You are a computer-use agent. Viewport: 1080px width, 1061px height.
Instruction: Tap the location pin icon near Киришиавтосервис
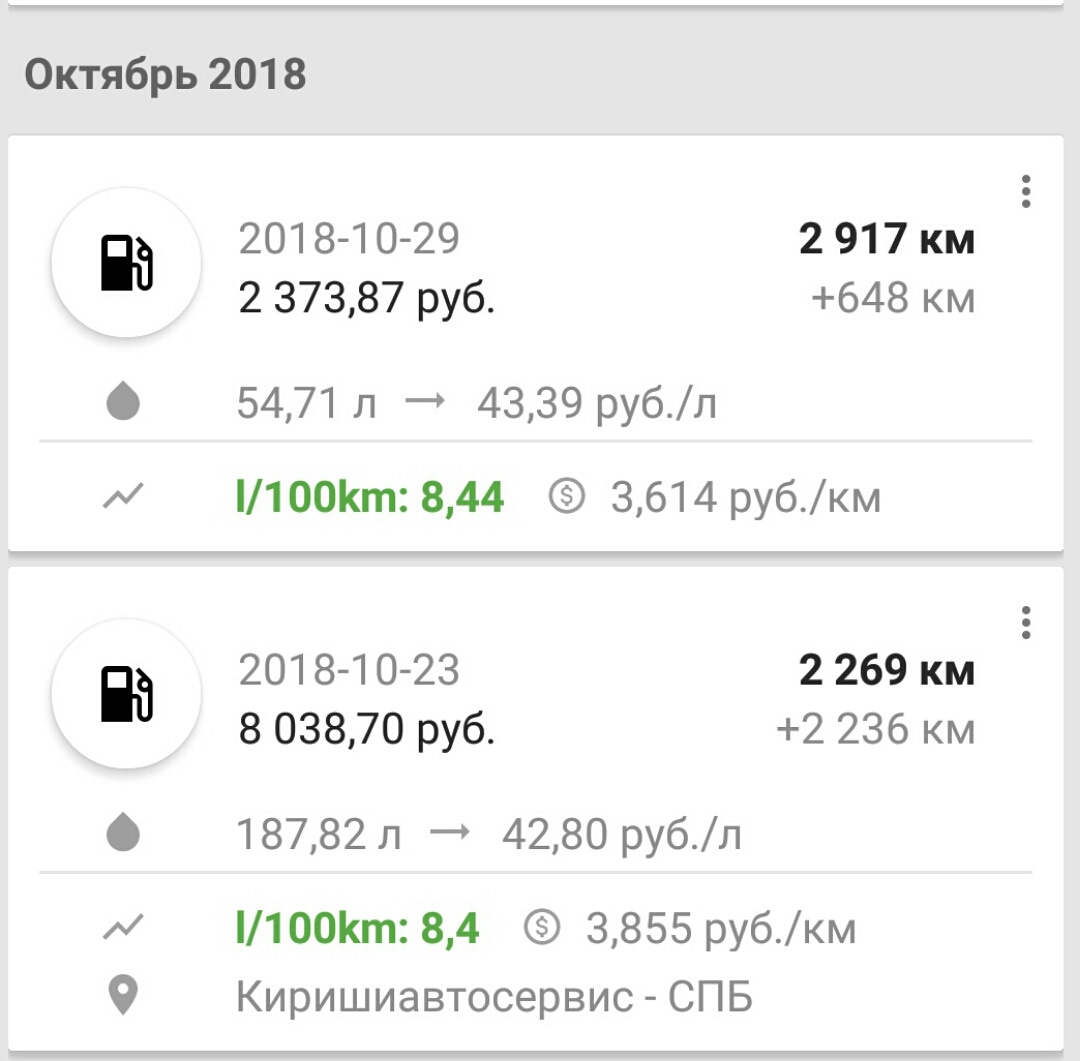[123, 996]
